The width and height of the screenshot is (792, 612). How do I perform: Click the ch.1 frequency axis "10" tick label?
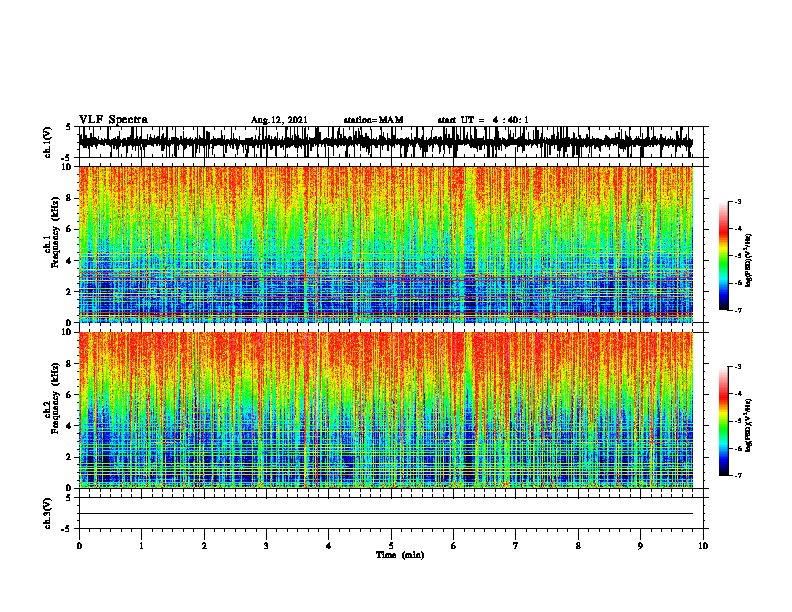click(x=68, y=167)
